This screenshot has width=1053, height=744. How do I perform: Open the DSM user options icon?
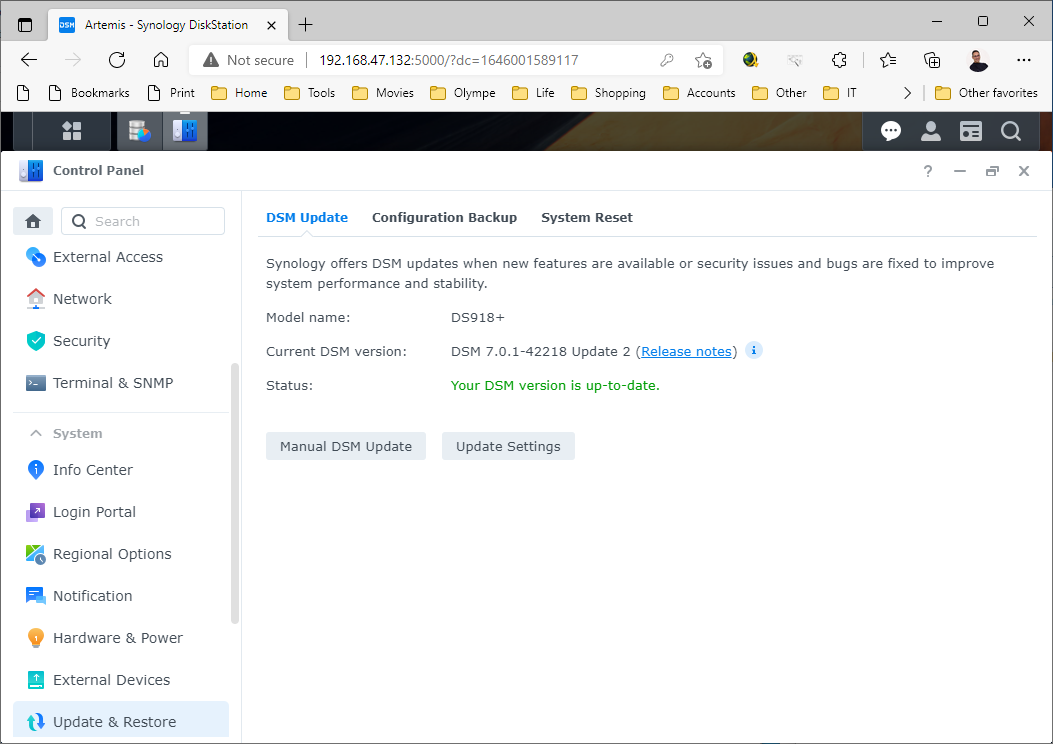tap(931, 131)
